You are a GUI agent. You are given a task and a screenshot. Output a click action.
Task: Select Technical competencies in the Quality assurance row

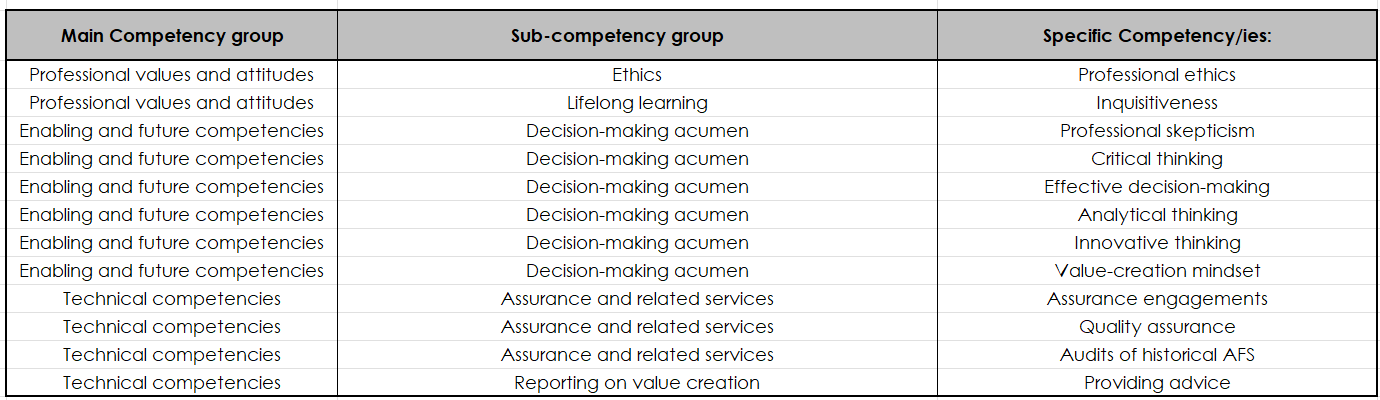172,327
